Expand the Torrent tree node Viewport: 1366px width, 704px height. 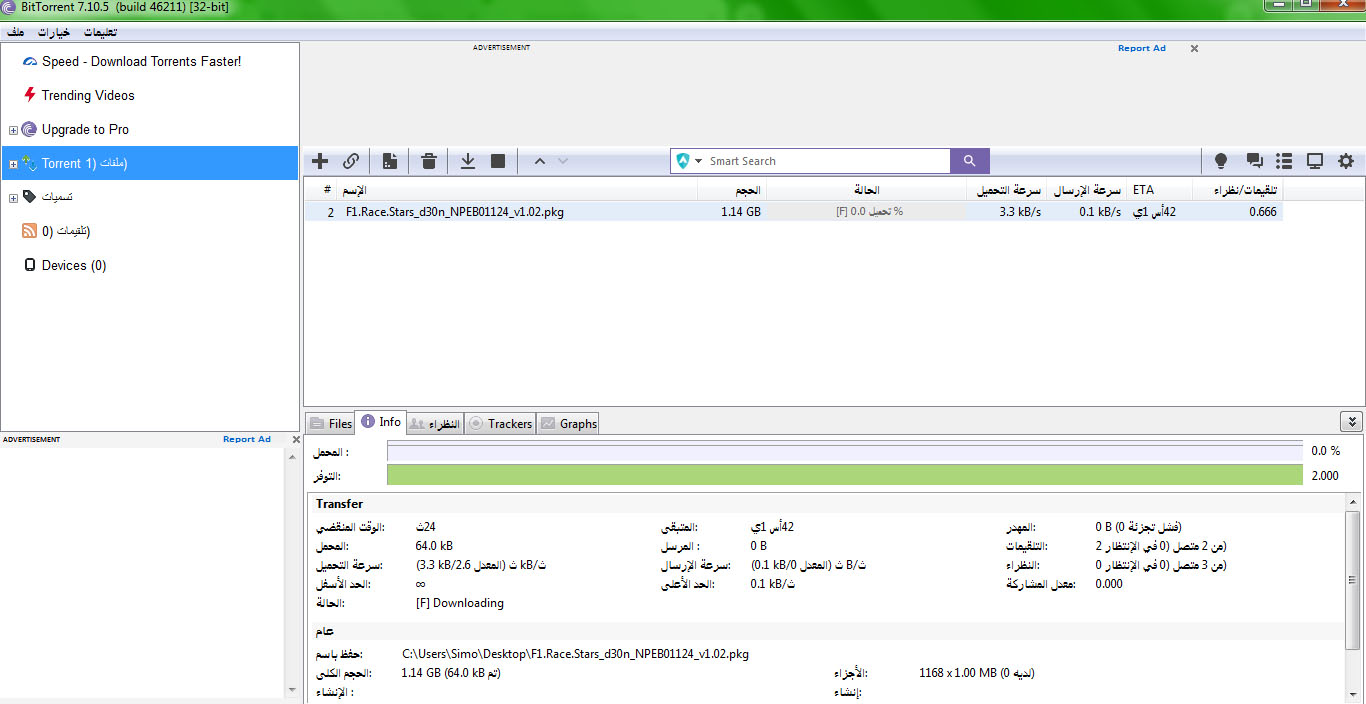[13, 164]
